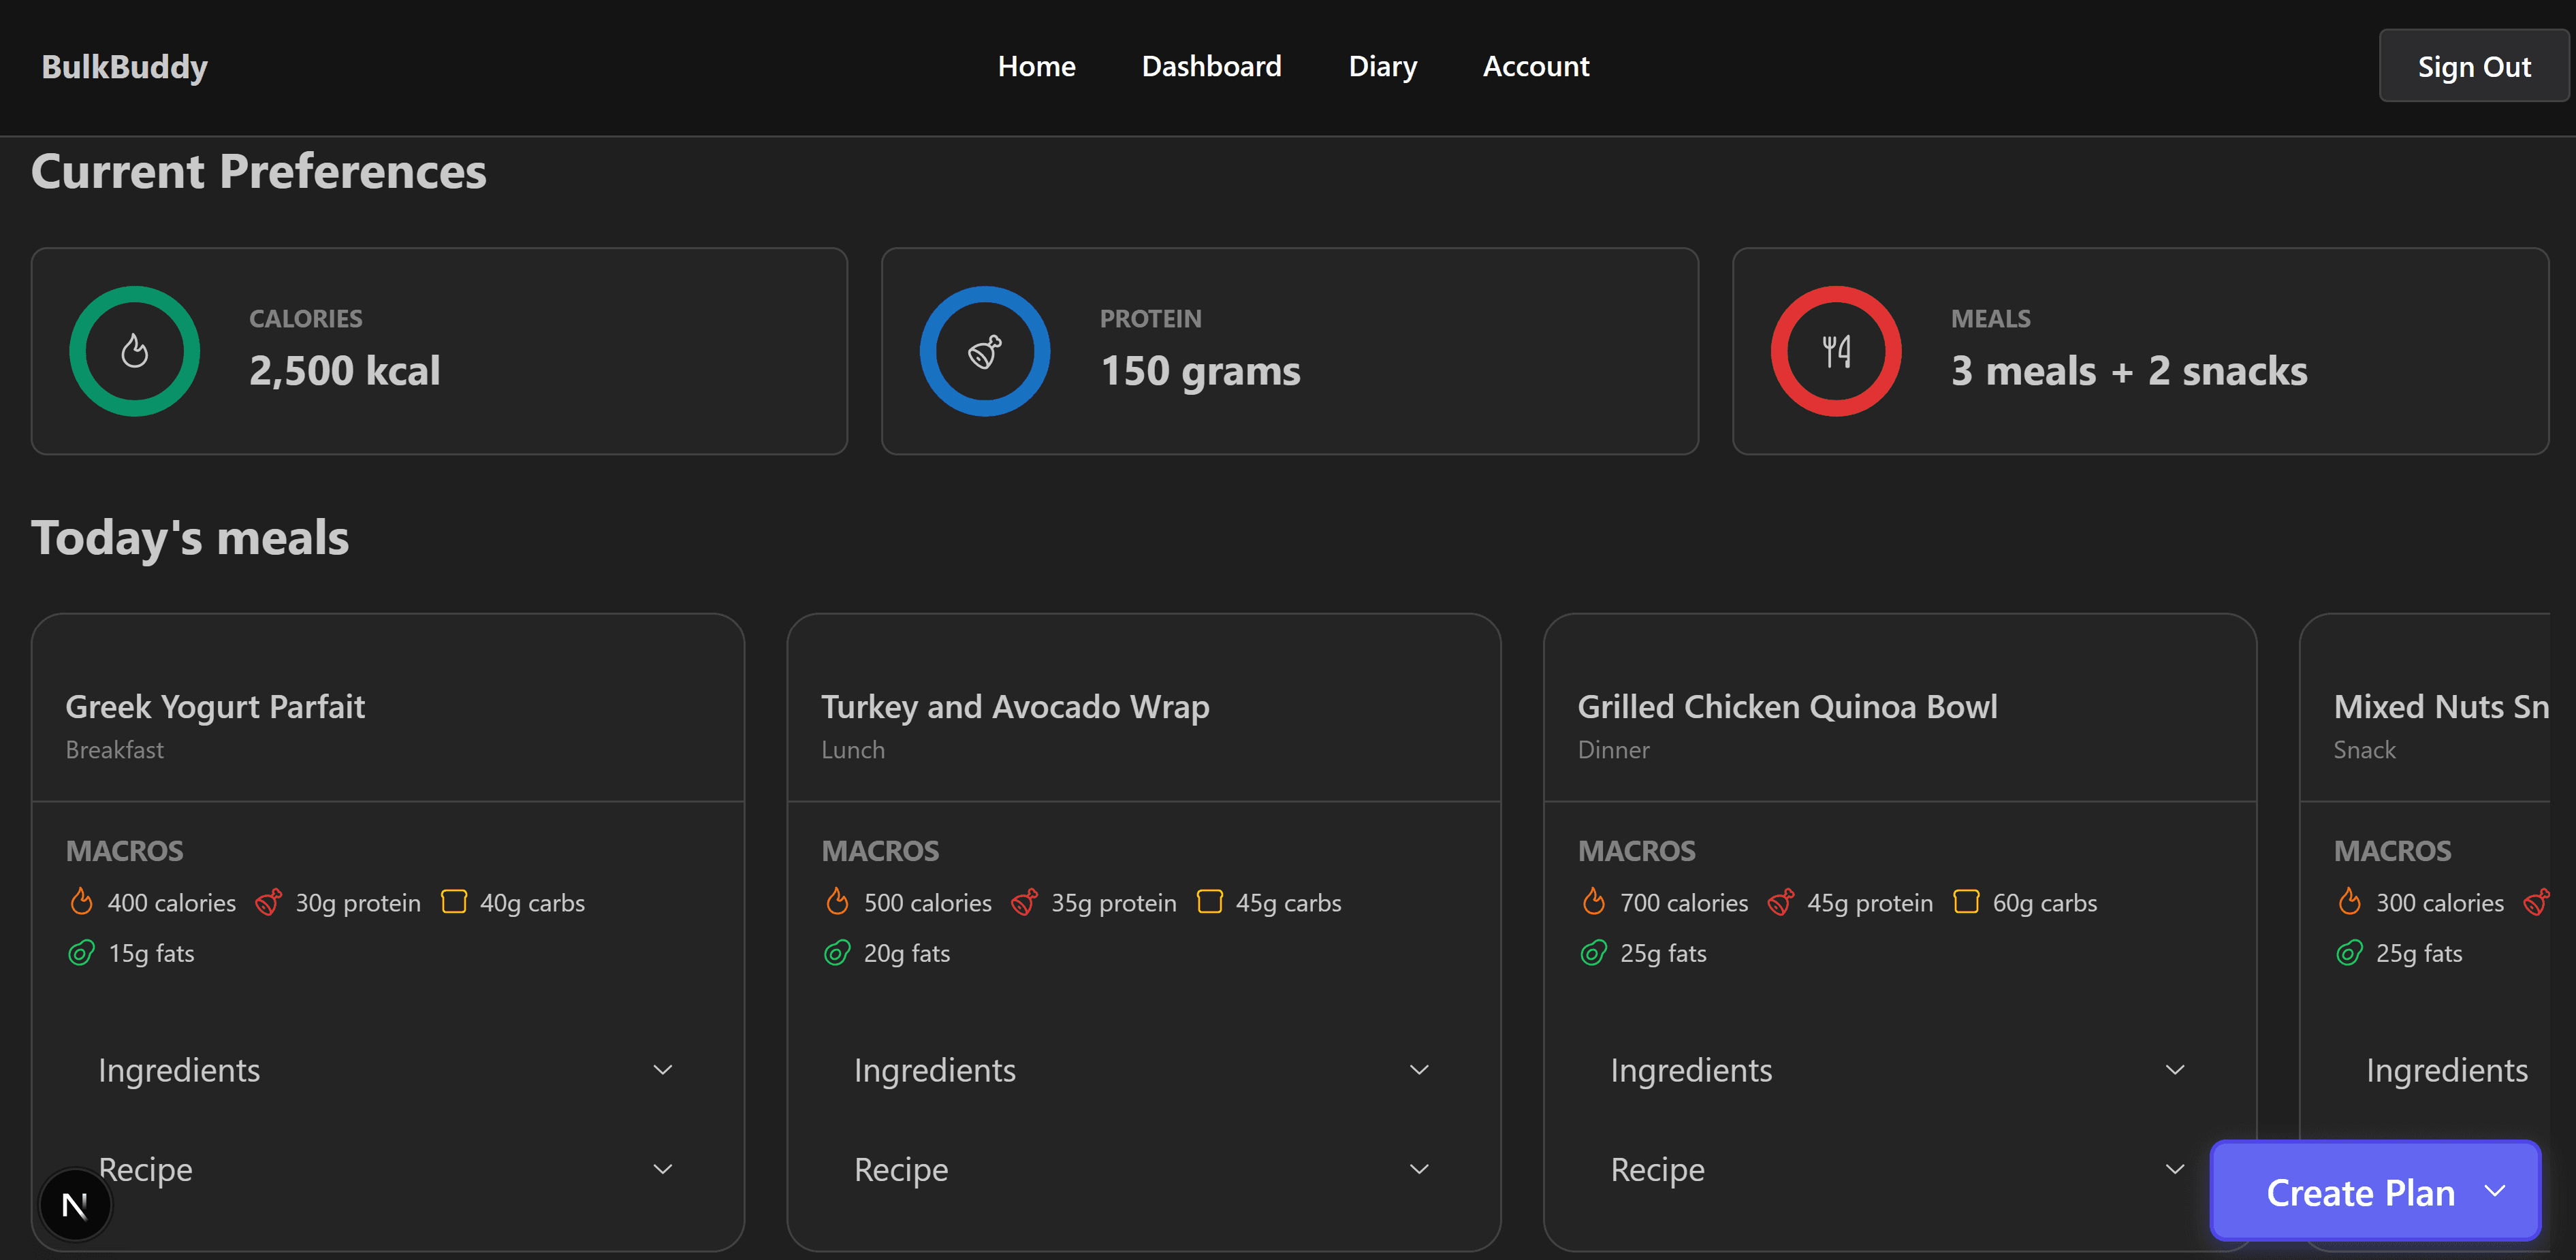
Task: Click the carbs icon on Greek Yogurt Parfait
Action: click(454, 901)
